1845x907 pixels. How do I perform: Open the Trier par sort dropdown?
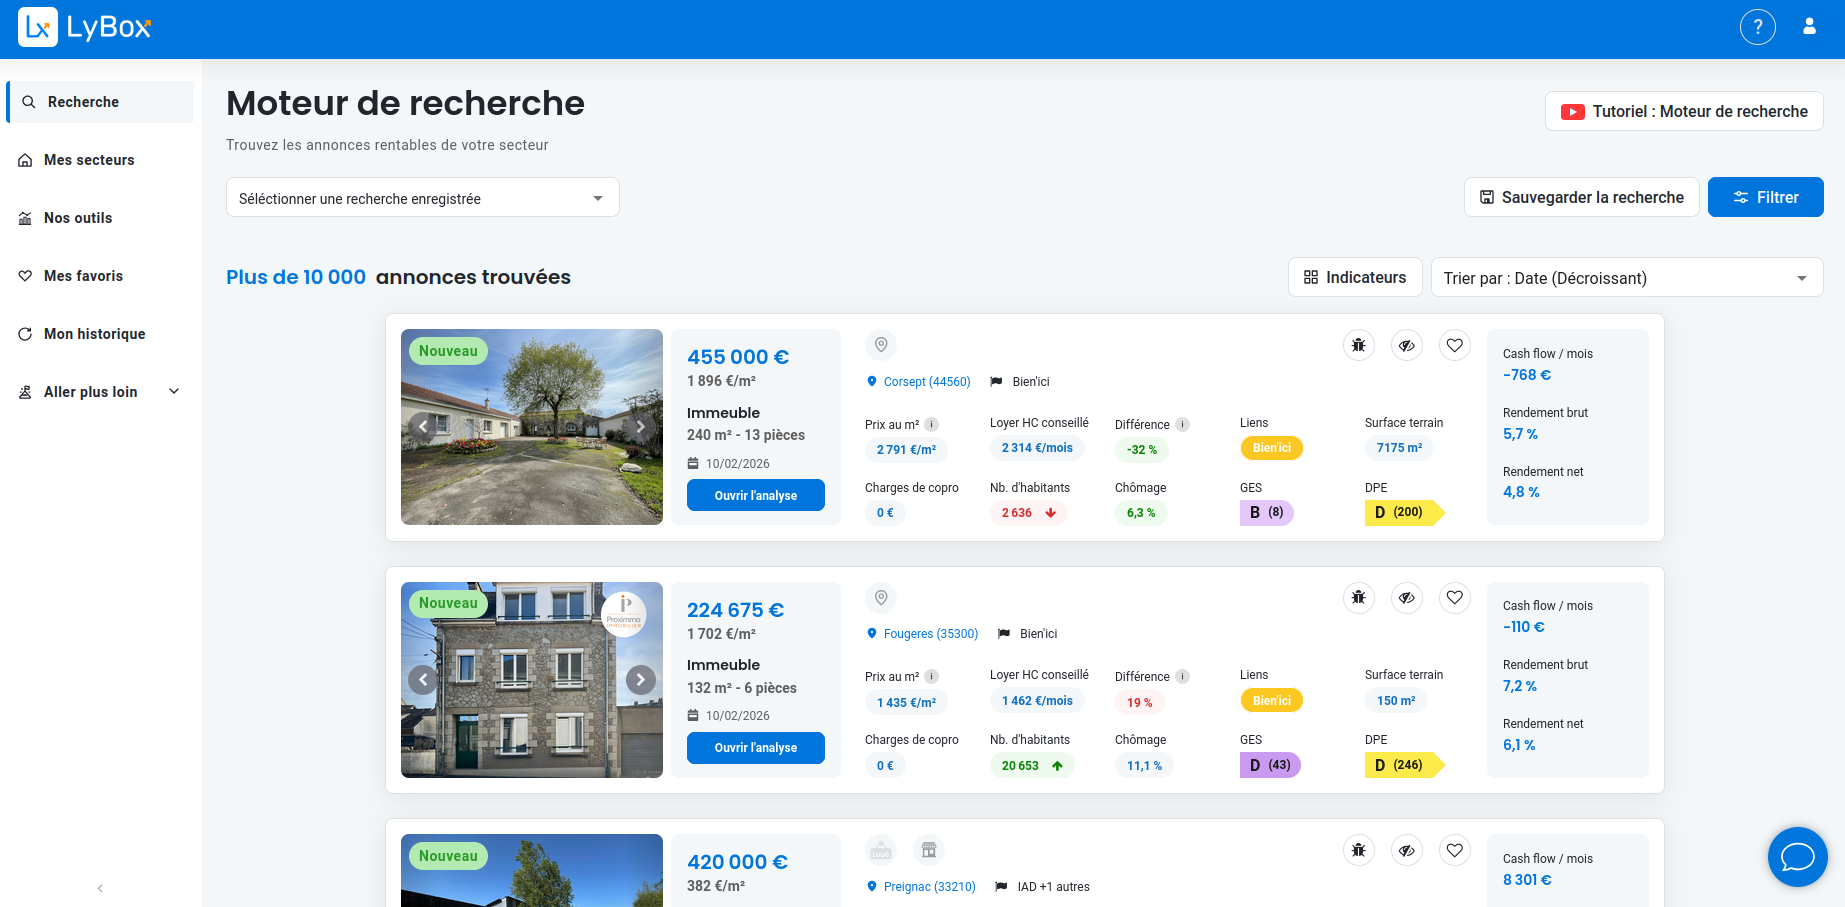1626,278
